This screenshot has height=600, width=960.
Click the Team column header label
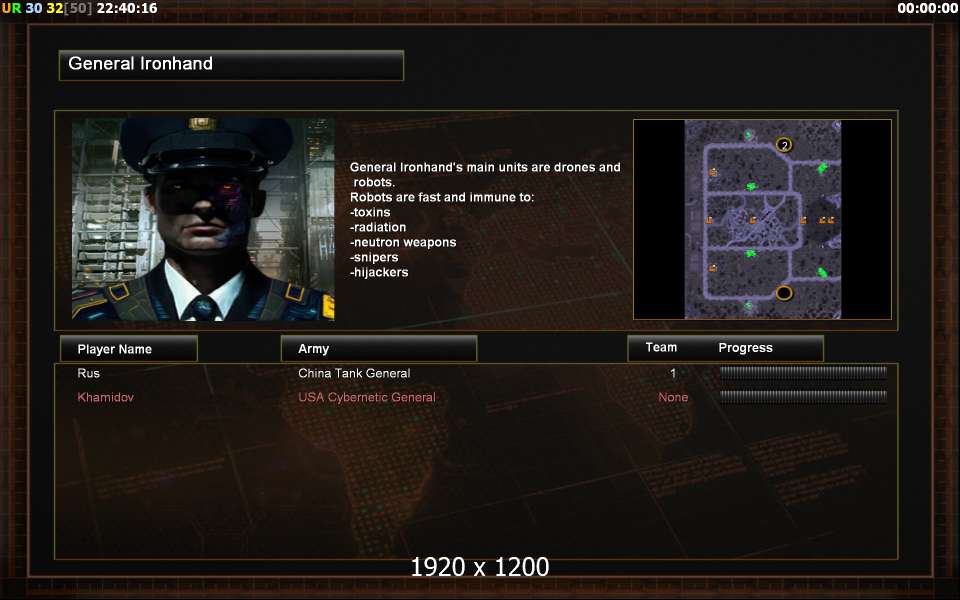(661, 347)
